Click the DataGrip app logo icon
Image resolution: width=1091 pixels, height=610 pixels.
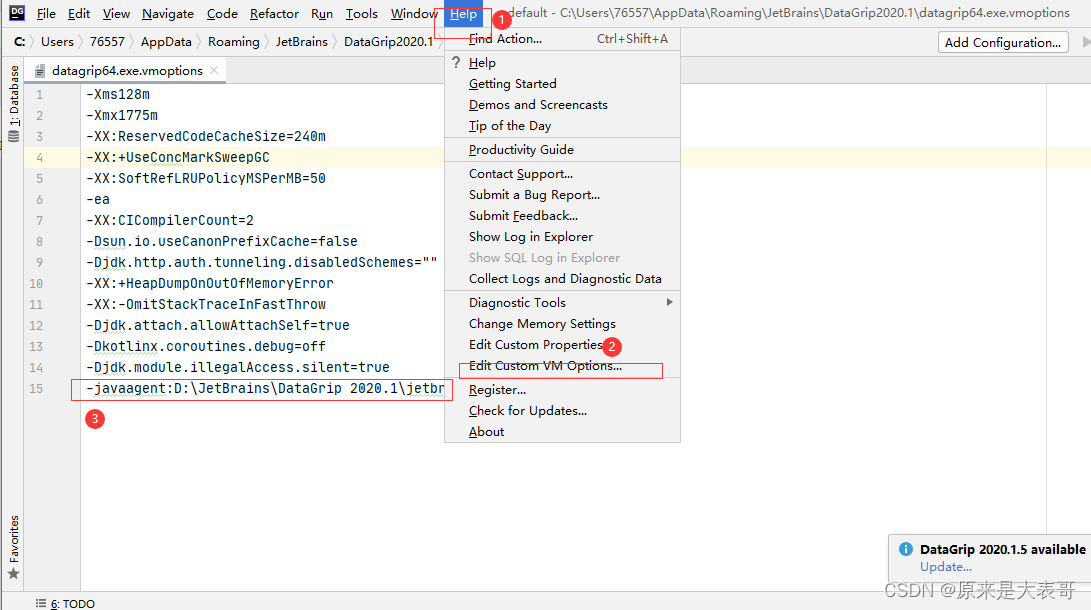(17, 13)
